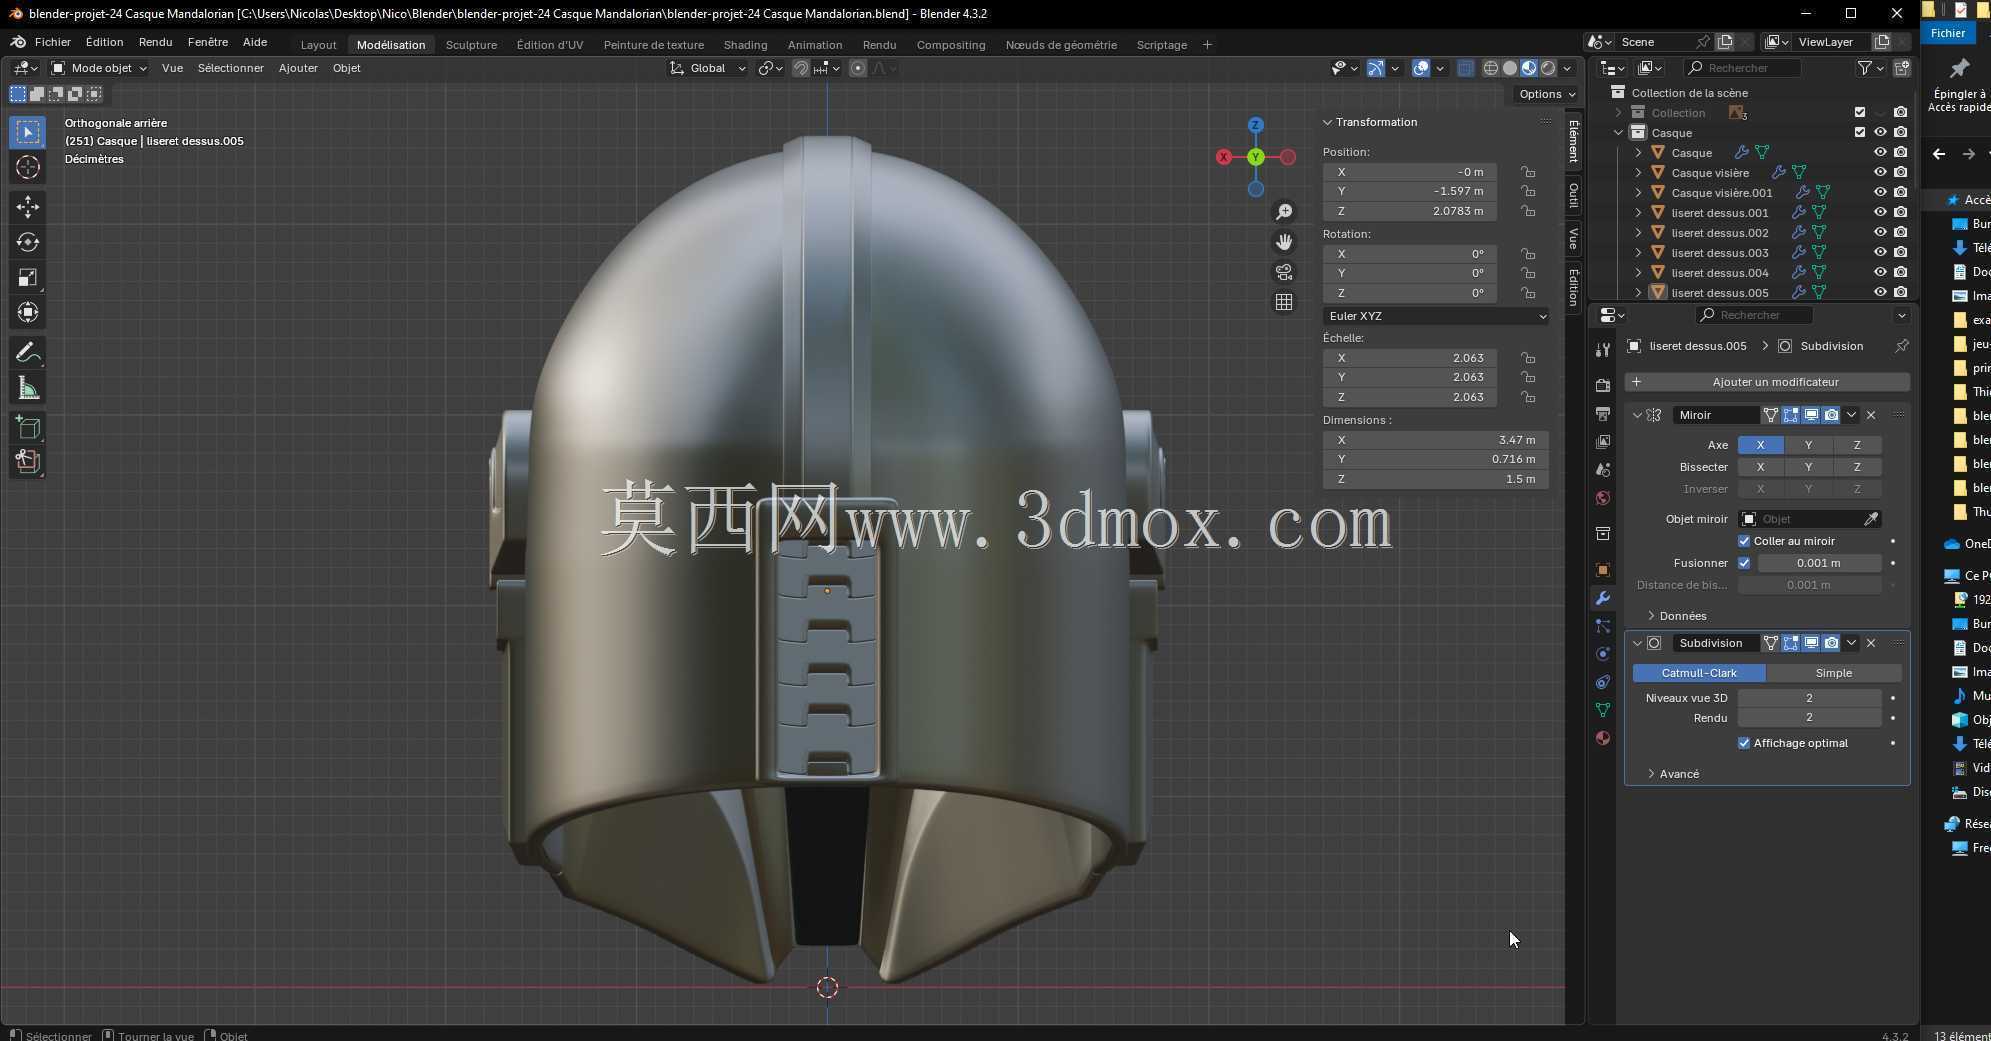
Task: Click Ajouter un modificateur button
Action: [x=1767, y=382]
